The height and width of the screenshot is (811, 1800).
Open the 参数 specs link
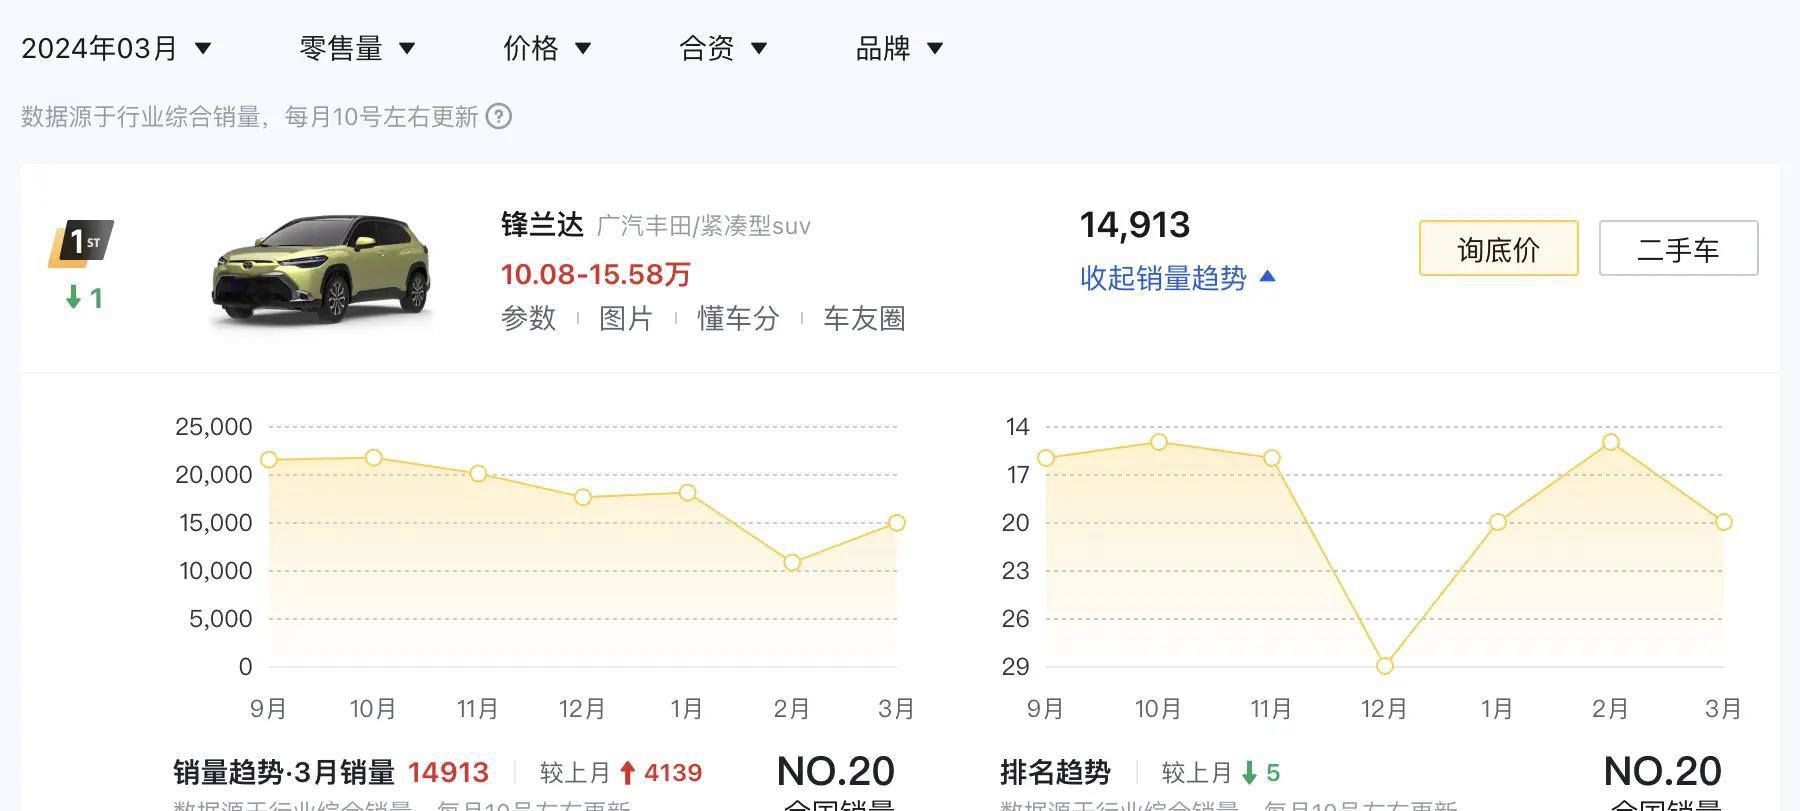(x=528, y=318)
